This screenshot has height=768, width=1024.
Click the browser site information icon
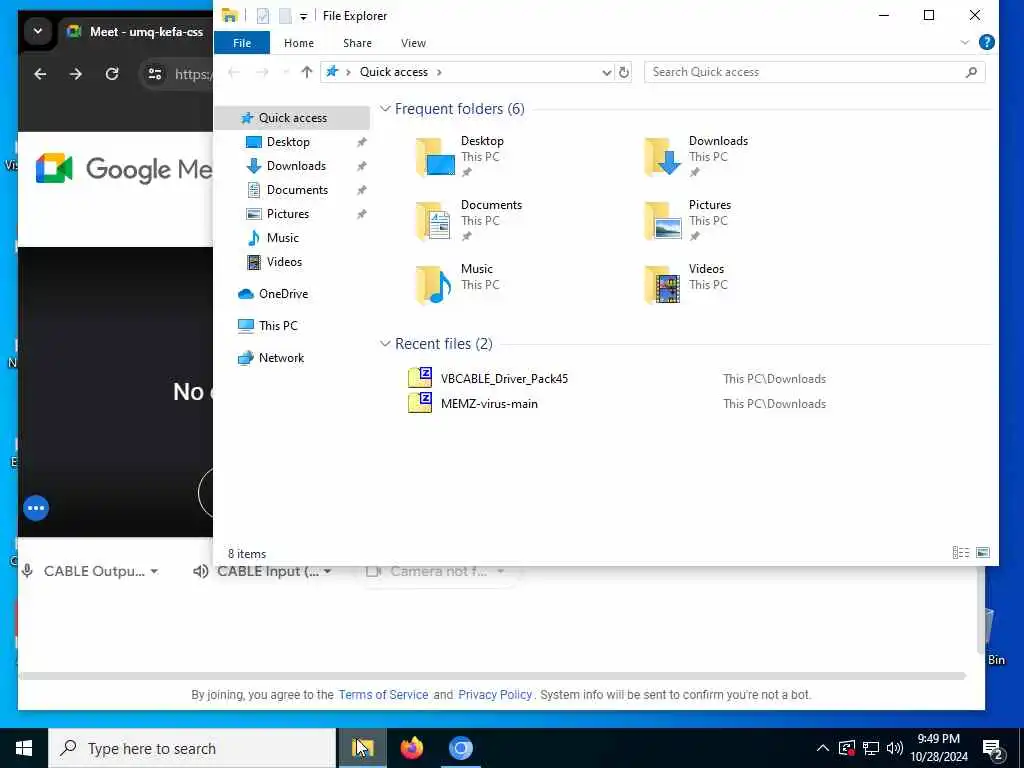coord(155,74)
